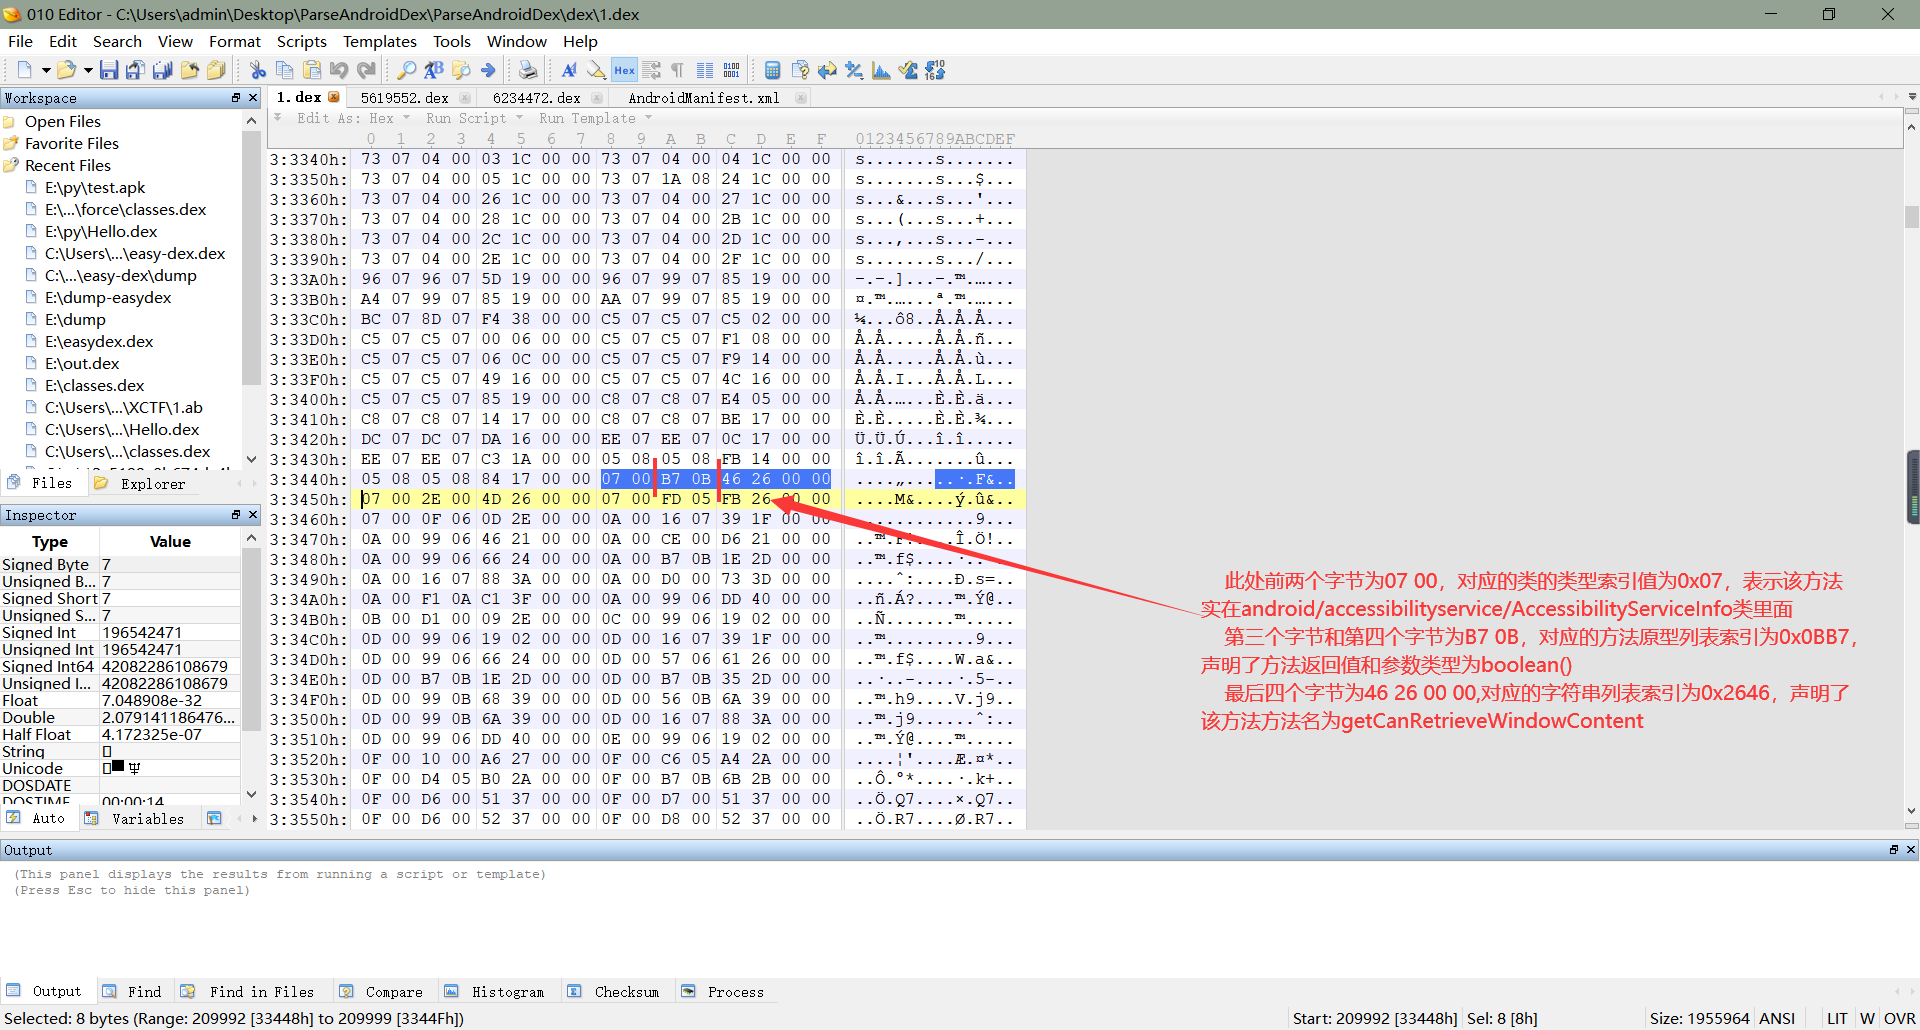Toggle the binary 0100 display icon

pos(732,70)
